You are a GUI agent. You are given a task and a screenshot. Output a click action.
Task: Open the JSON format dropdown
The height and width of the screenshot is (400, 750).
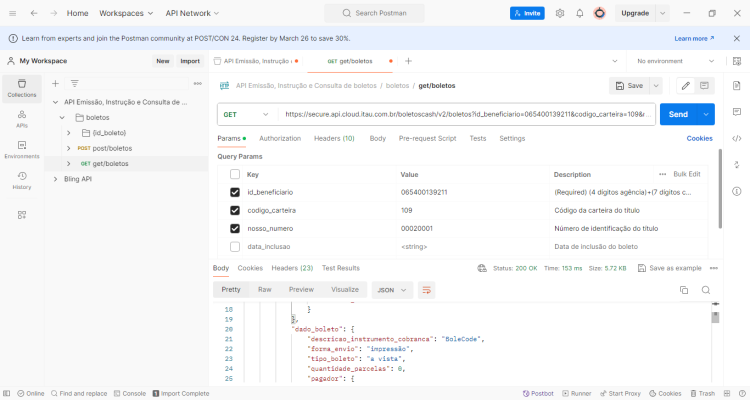[392, 290]
